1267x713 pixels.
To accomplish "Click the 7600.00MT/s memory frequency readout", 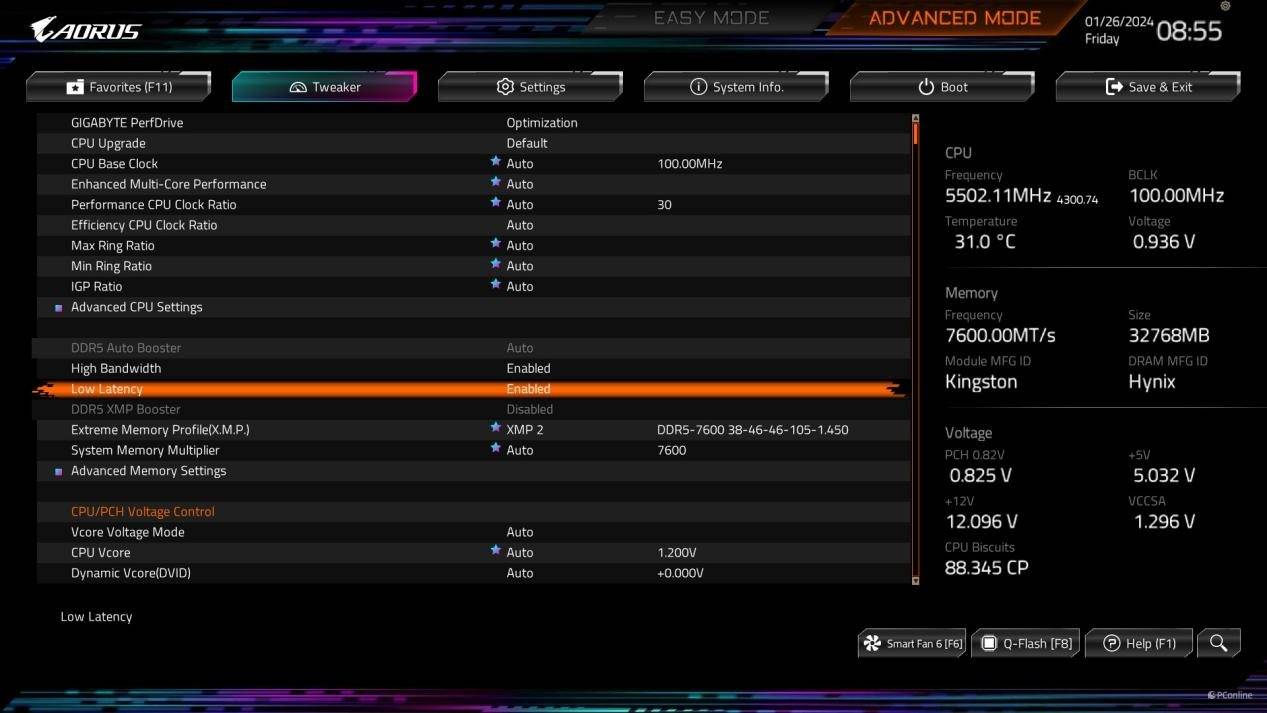I will tap(1000, 336).
